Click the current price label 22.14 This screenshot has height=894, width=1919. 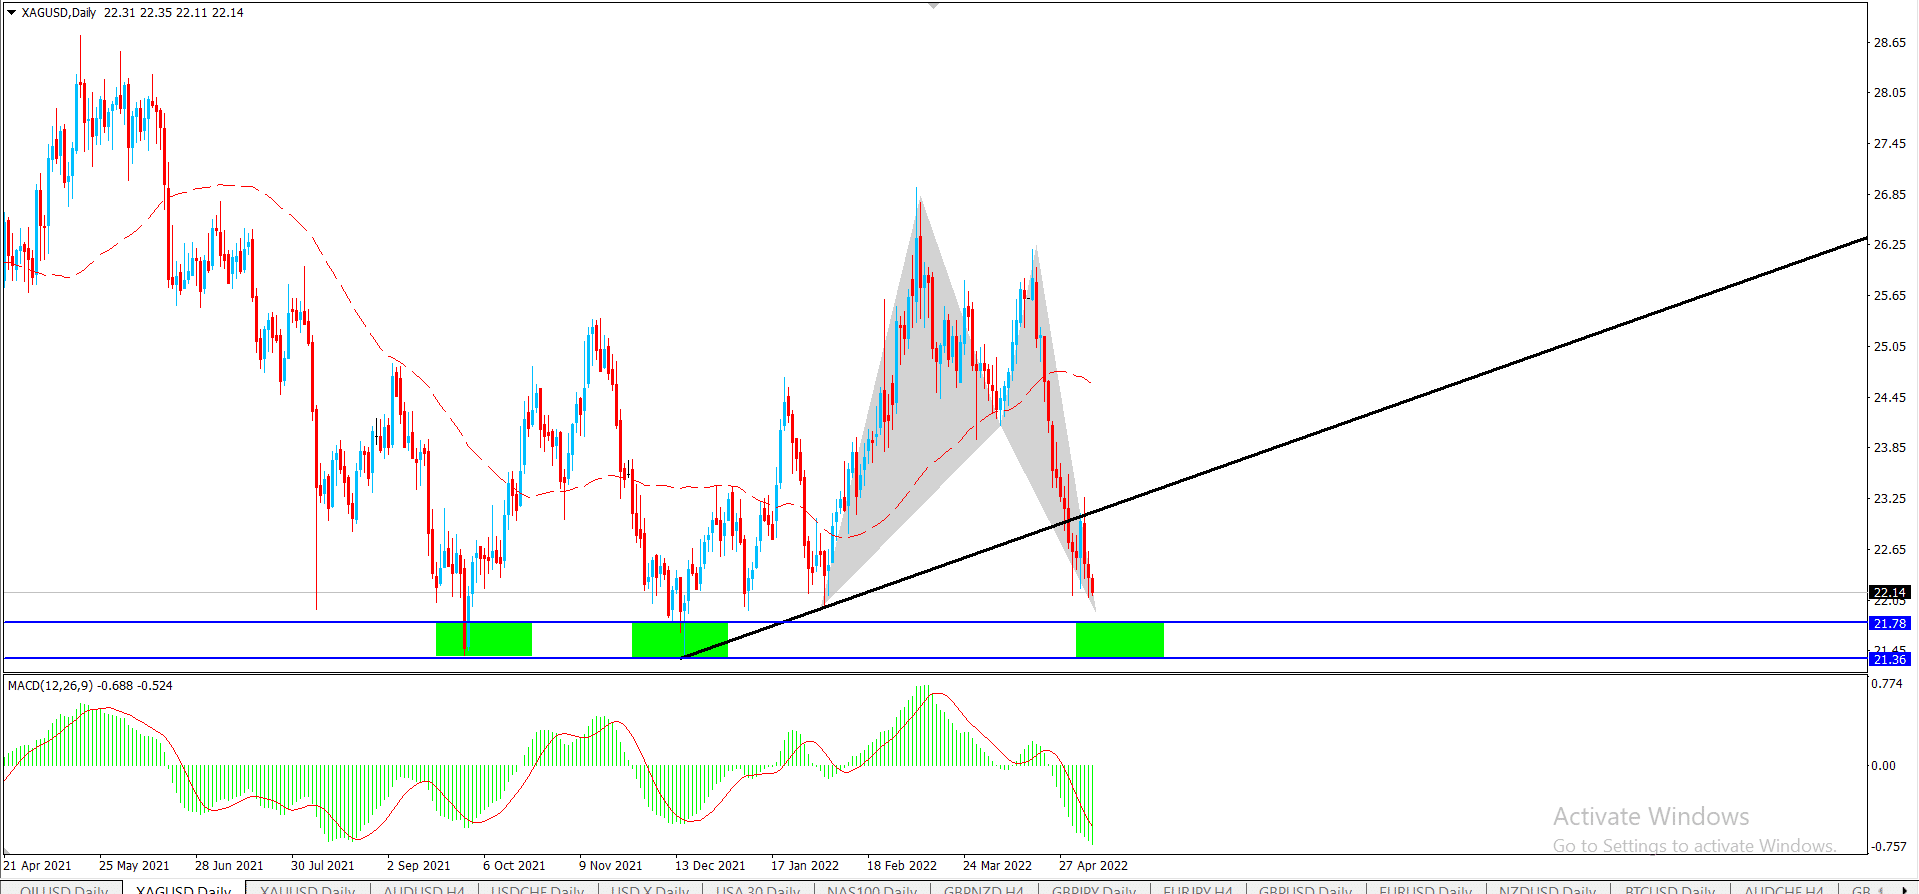pos(1889,592)
